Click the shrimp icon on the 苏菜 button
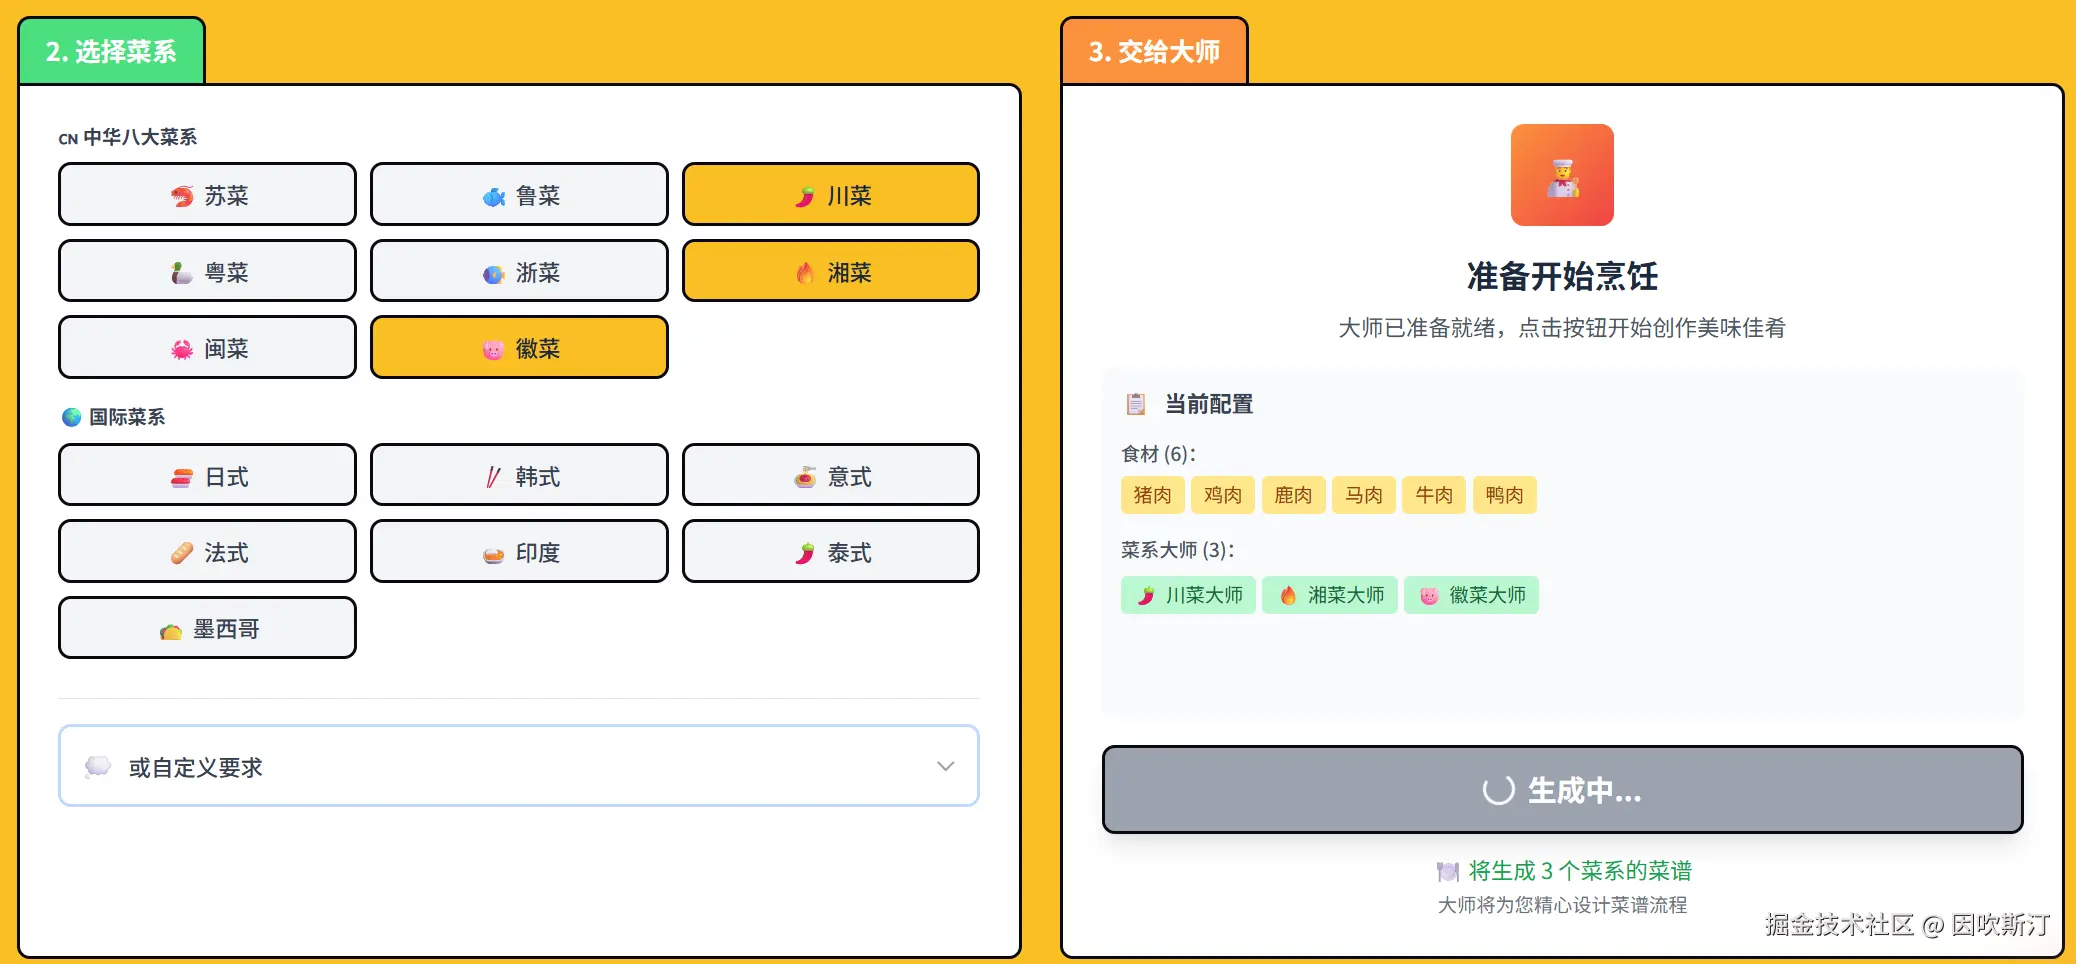This screenshot has width=2076, height=964. (x=181, y=195)
